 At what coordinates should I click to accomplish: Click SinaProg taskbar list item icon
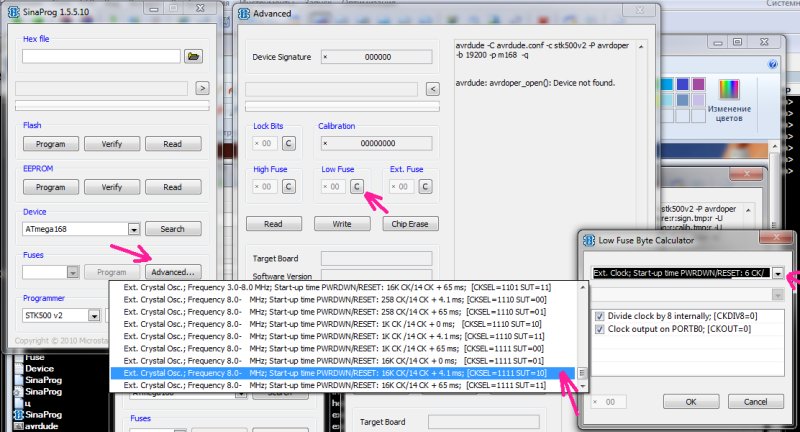[19, 414]
